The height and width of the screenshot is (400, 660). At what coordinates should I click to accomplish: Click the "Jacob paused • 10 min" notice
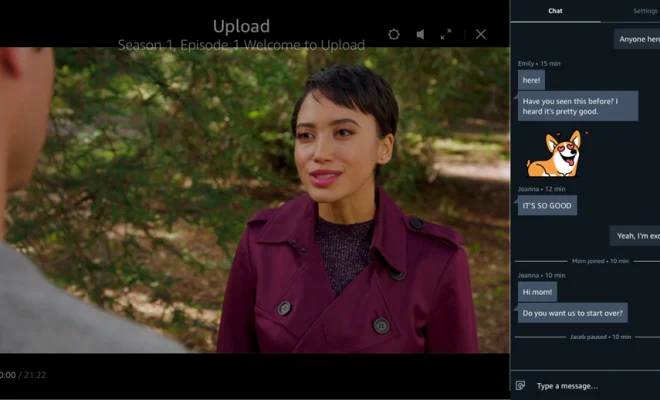pos(600,337)
